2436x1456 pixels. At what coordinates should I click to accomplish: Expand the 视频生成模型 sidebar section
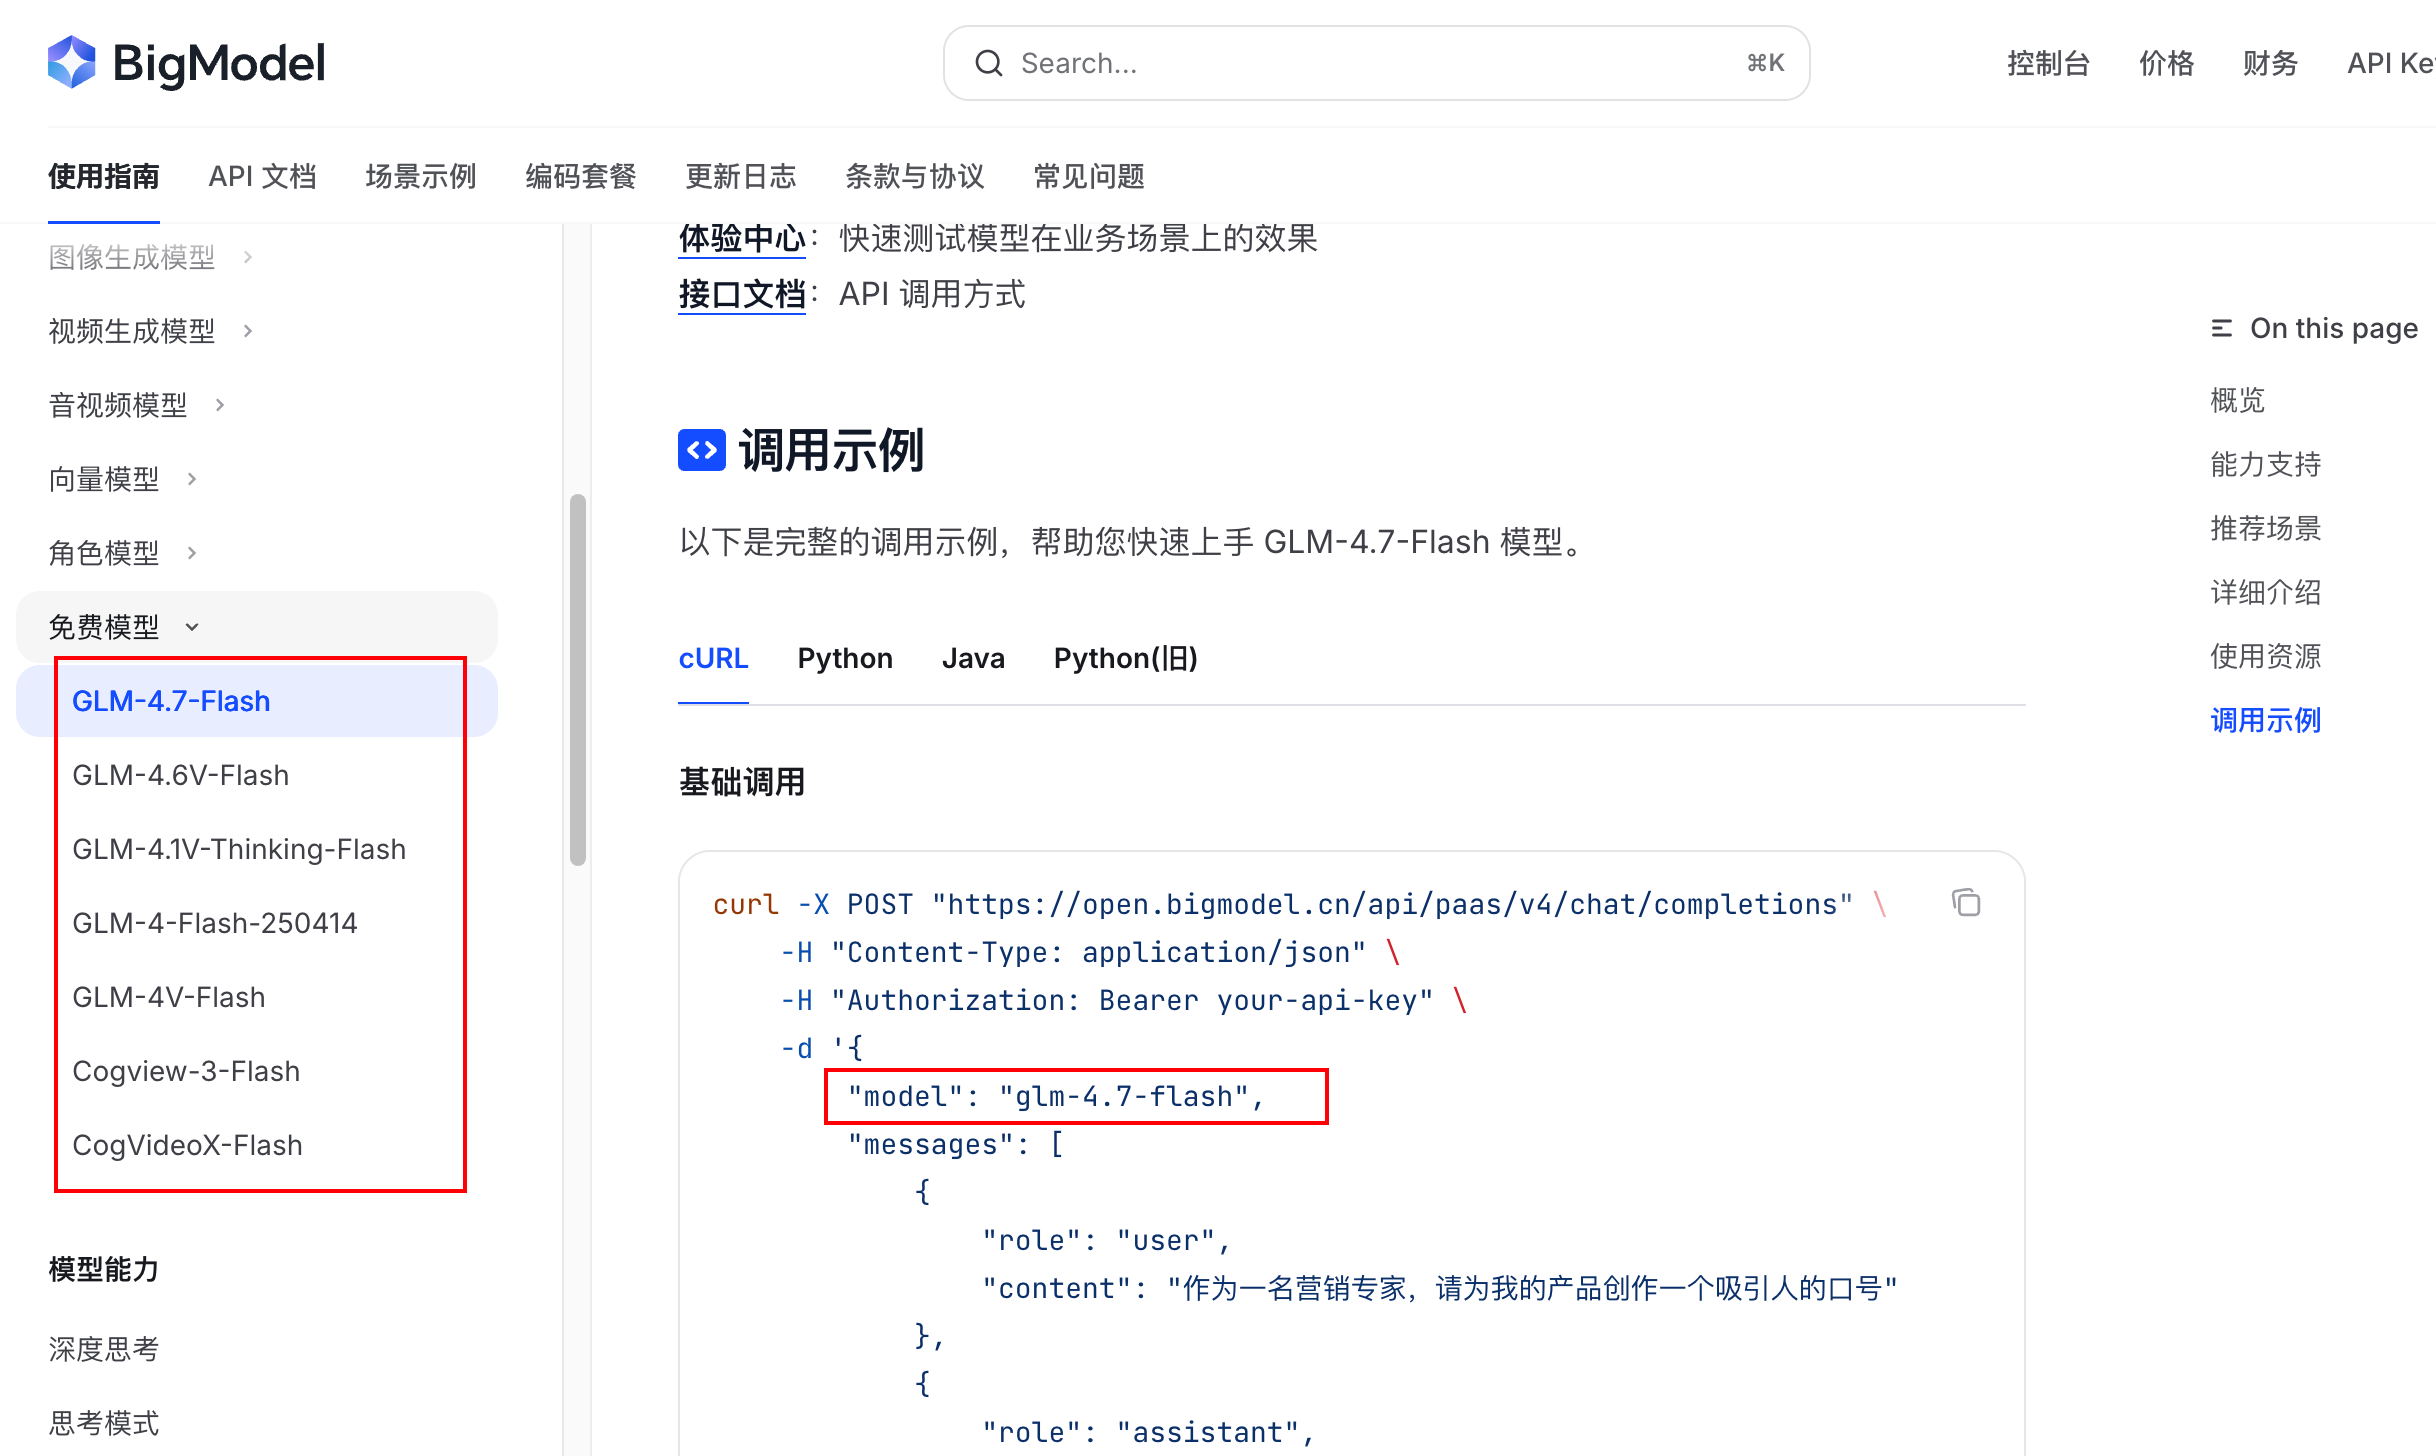(x=248, y=331)
